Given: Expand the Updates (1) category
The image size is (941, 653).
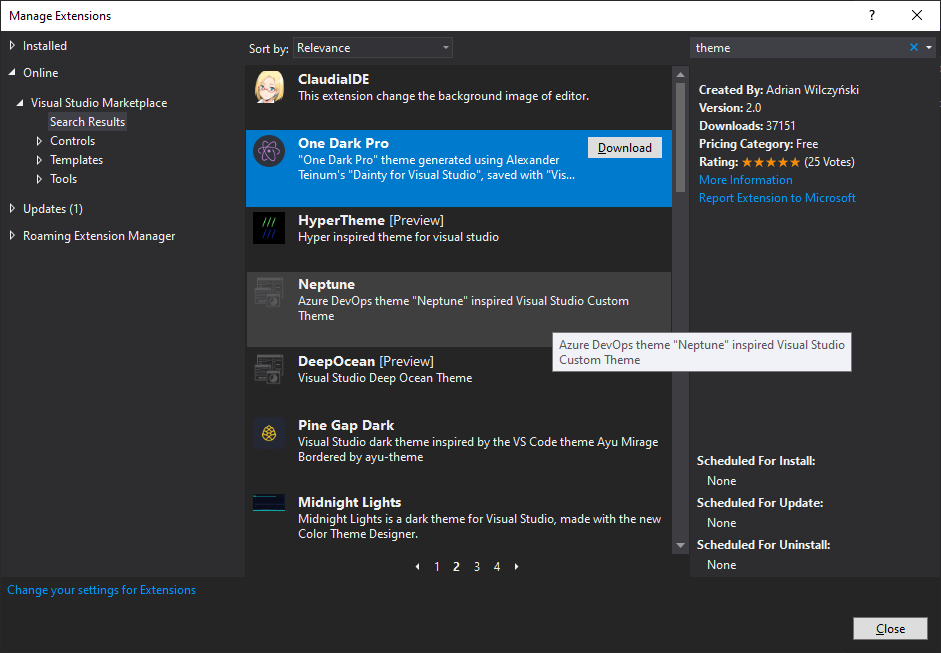Looking at the screenshot, I should coord(12,208).
